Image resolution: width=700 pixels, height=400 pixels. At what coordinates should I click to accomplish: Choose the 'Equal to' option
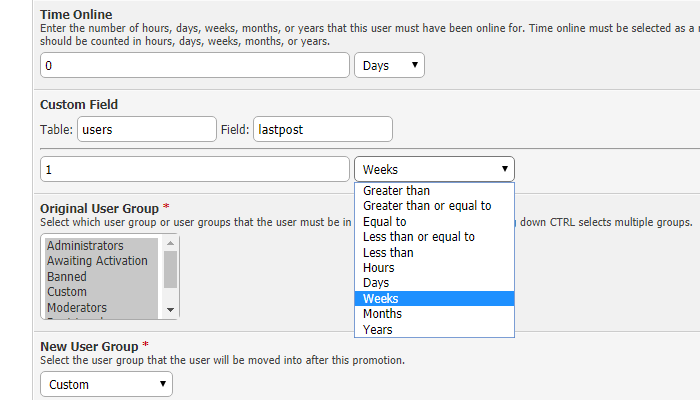pyautogui.click(x=384, y=221)
